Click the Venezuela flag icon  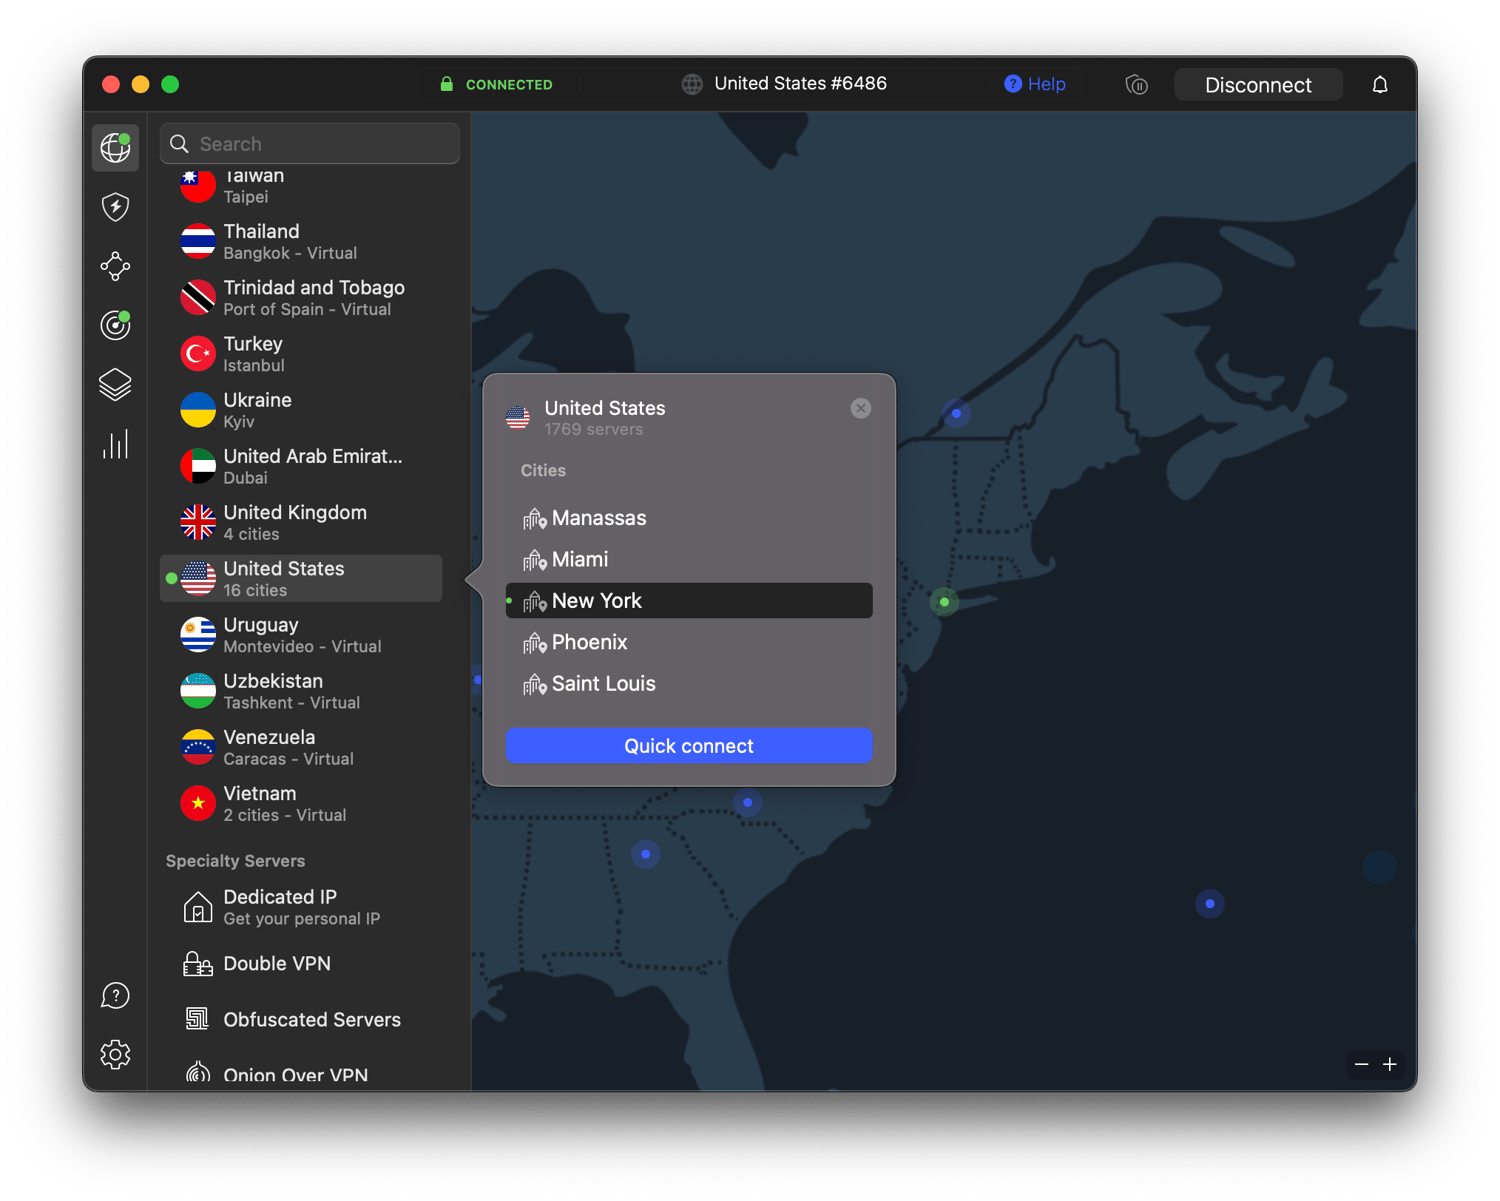(198, 747)
